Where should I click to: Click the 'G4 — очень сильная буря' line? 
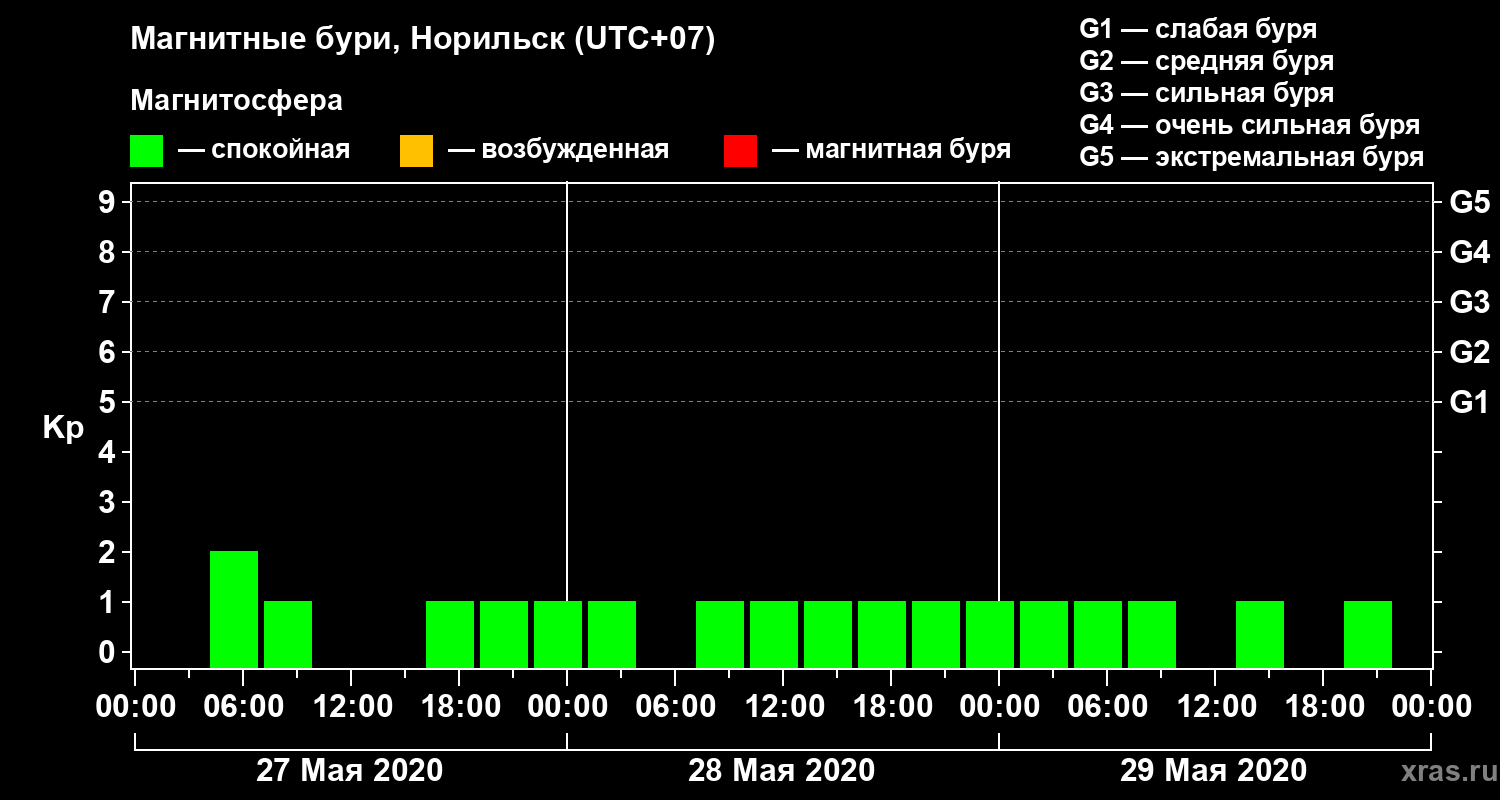point(1249,125)
